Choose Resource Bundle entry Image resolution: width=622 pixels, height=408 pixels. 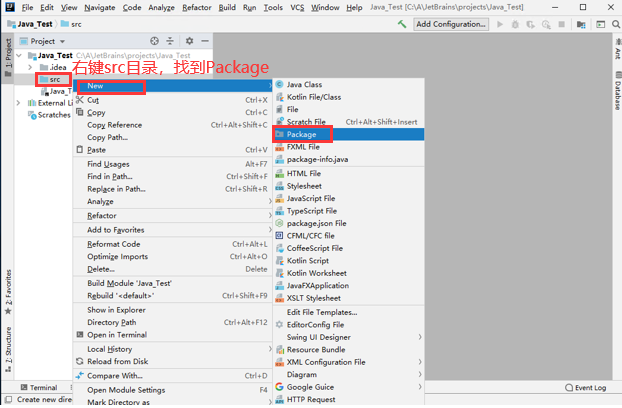pos(348,350)
